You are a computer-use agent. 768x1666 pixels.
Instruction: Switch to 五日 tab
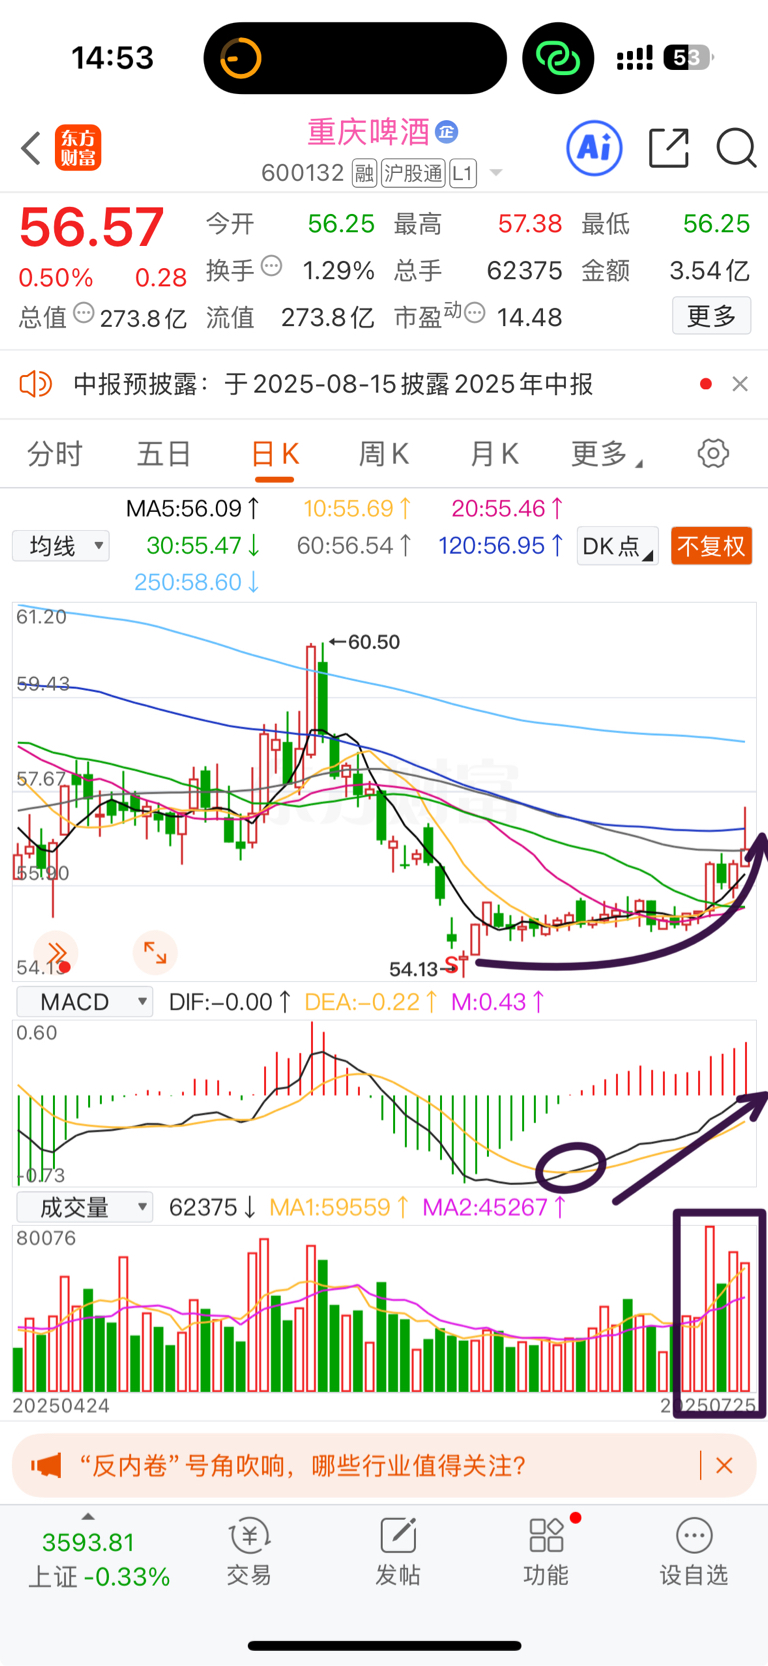point(164,454)
